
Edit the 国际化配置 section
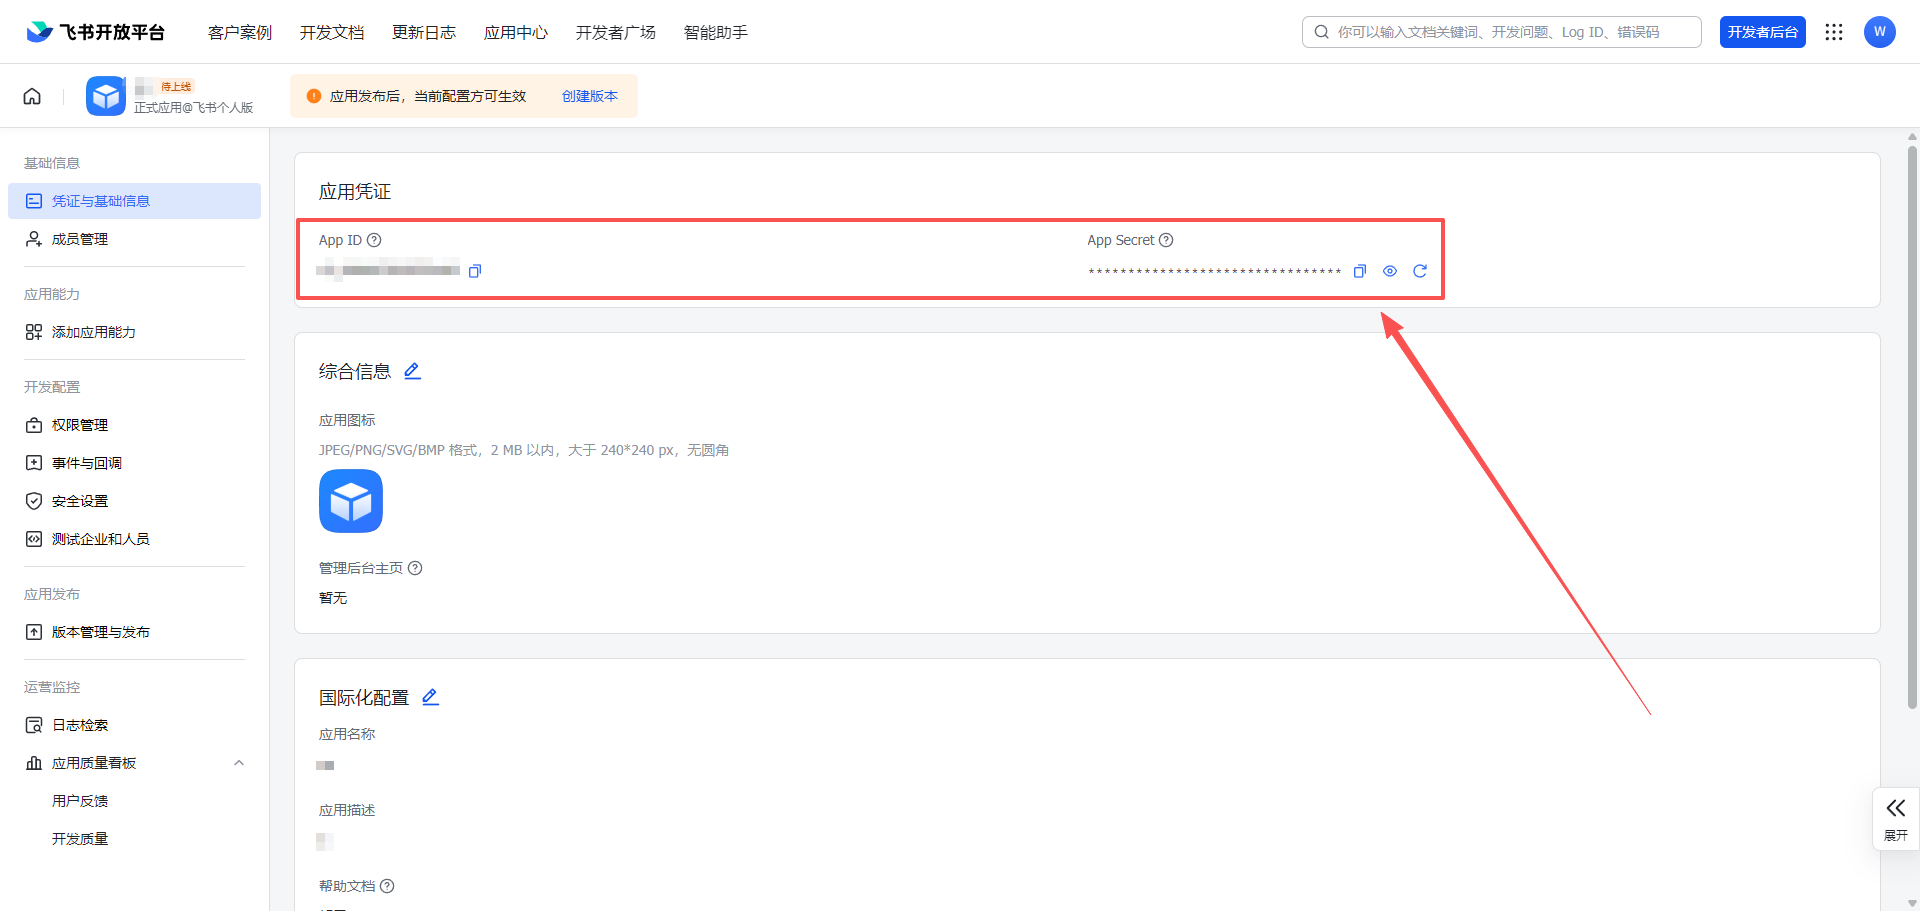click(x=430, y=697)
